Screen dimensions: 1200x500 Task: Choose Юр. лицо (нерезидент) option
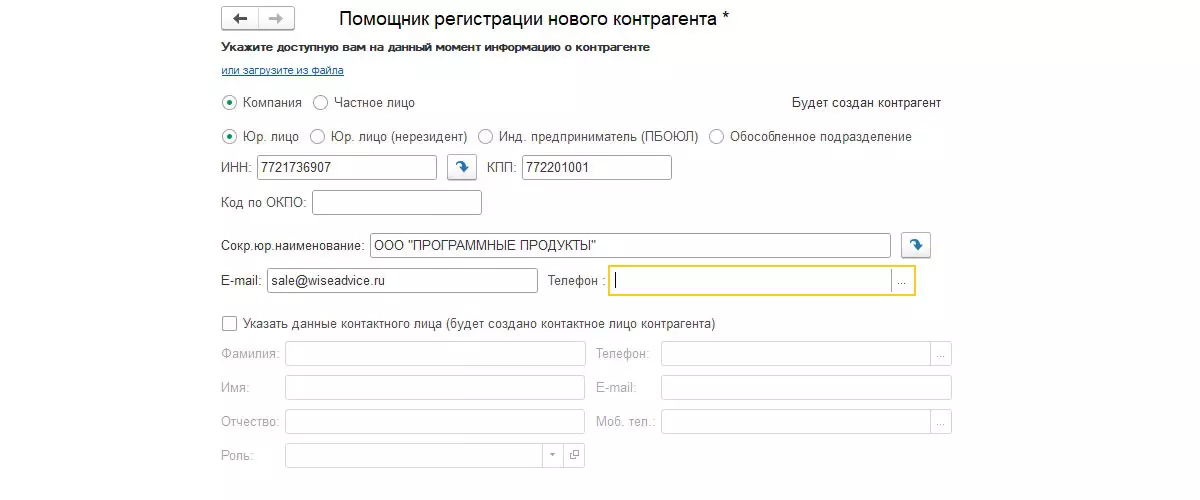click(x=318, y=136)
